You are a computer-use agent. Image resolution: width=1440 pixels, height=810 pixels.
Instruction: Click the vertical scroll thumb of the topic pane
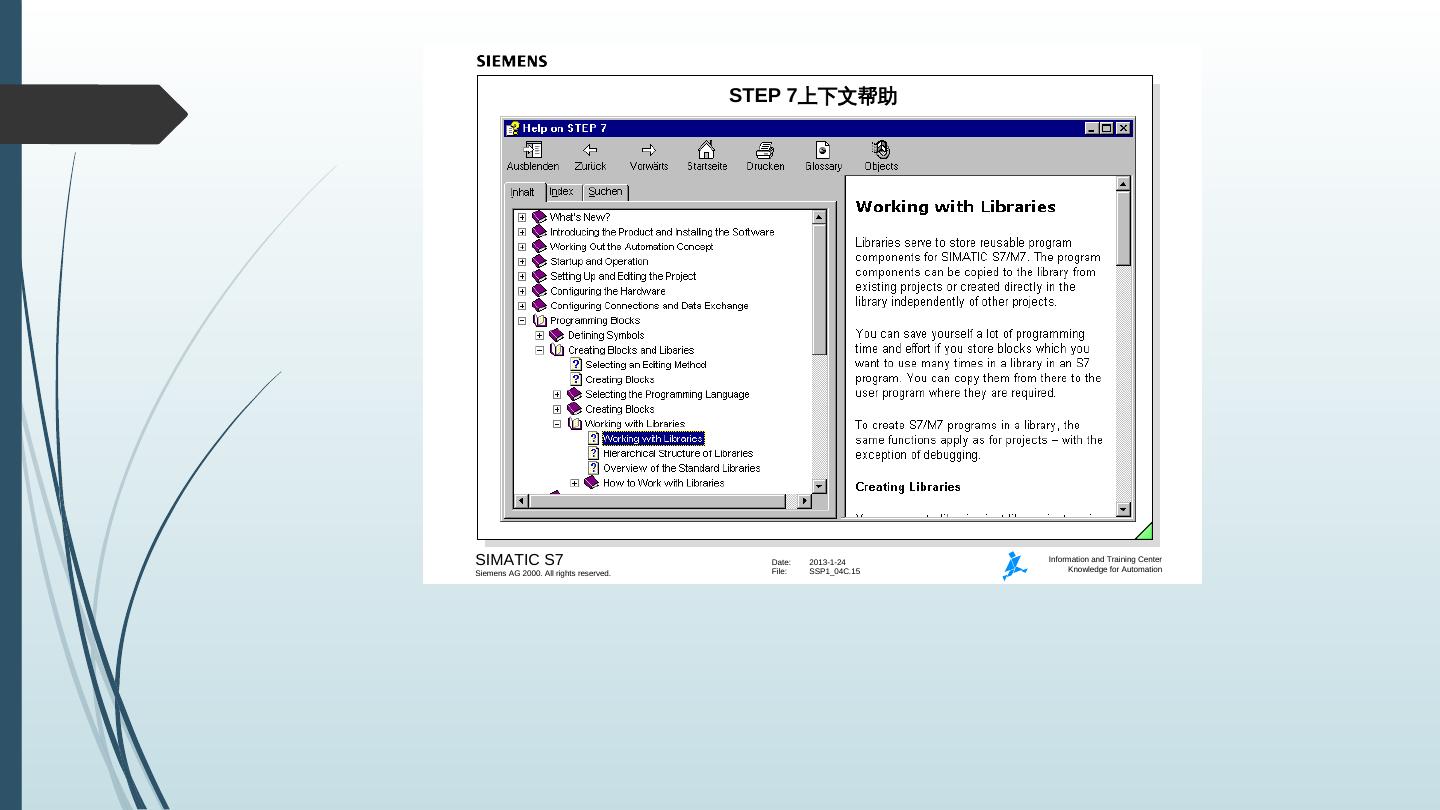(1123, 228)
